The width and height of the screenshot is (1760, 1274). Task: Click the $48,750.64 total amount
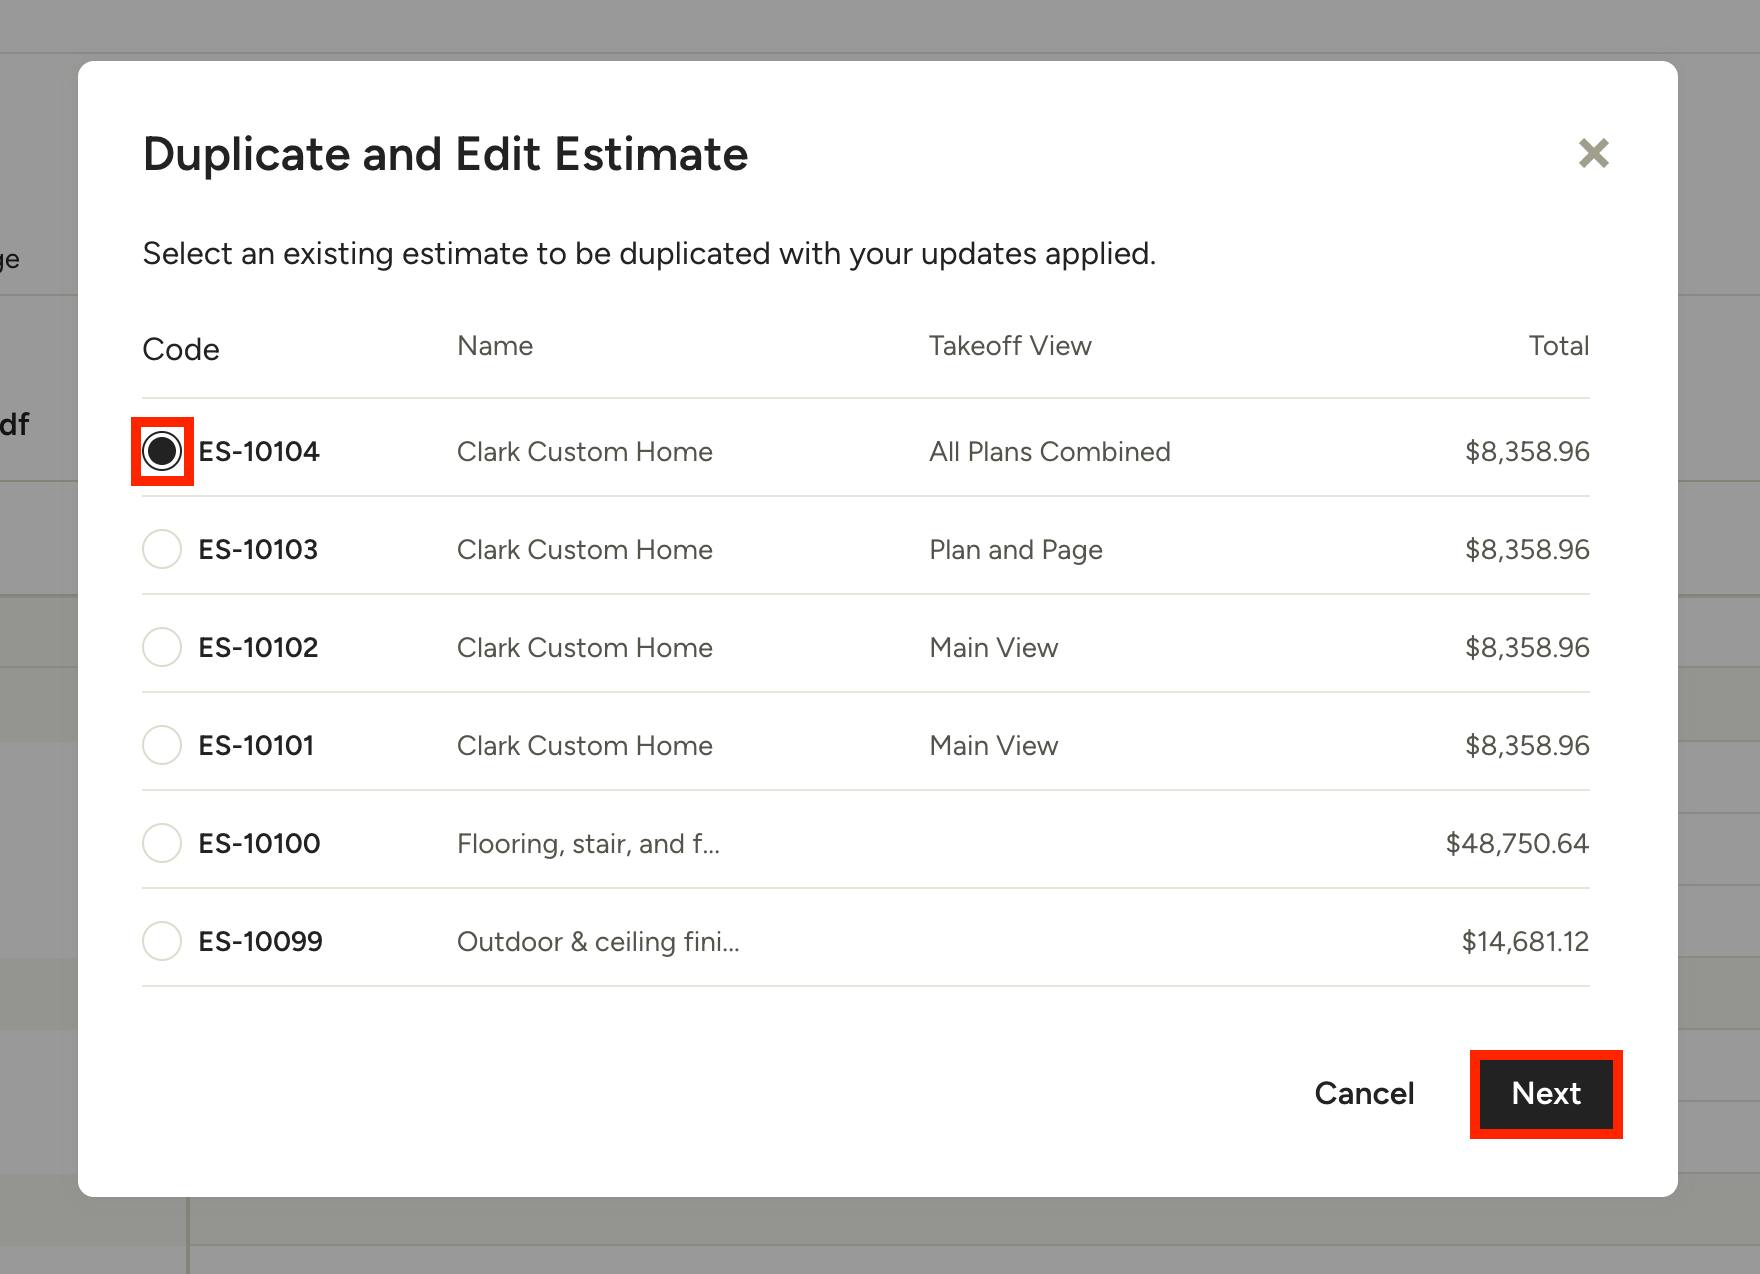(1516, 844)
